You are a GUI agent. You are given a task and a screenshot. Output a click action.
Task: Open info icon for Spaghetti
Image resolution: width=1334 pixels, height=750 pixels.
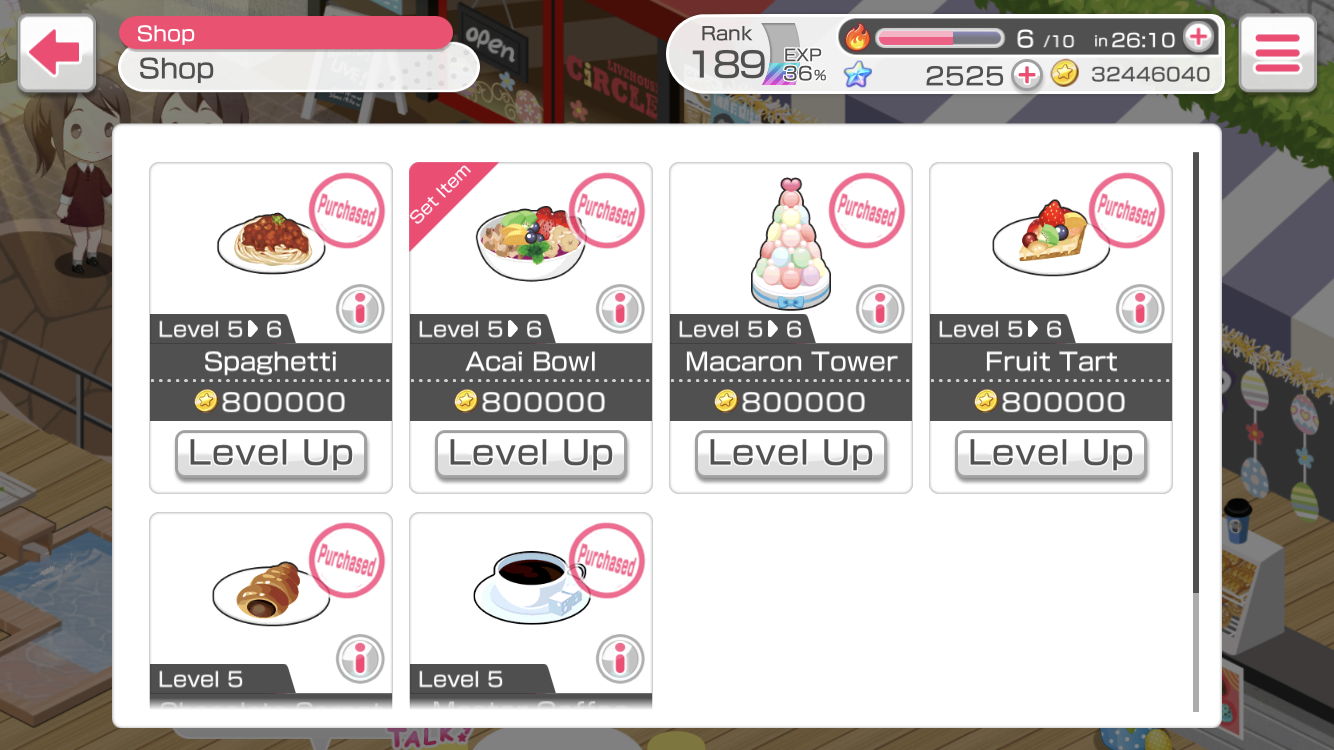[x=361, y=309]
